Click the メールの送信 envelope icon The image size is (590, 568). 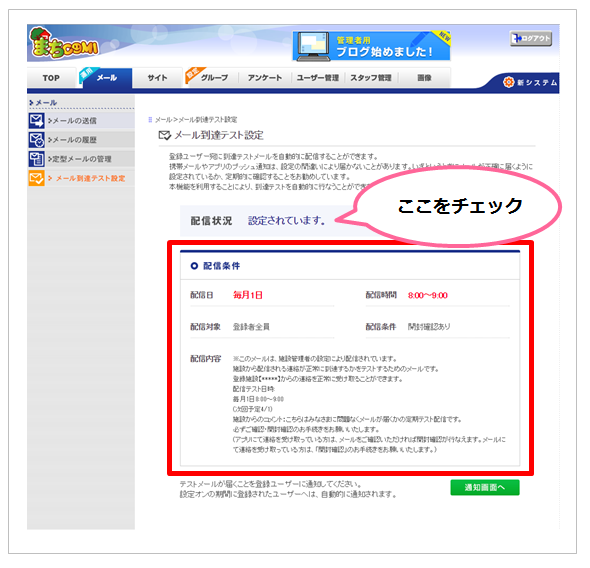pyautogui.click(x=36, y=121)
